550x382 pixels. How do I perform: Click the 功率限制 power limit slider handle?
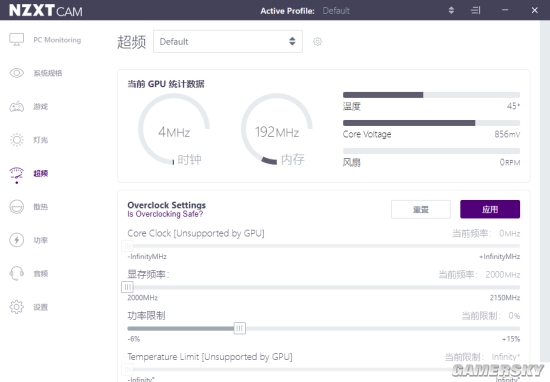[x=240, y=328]
